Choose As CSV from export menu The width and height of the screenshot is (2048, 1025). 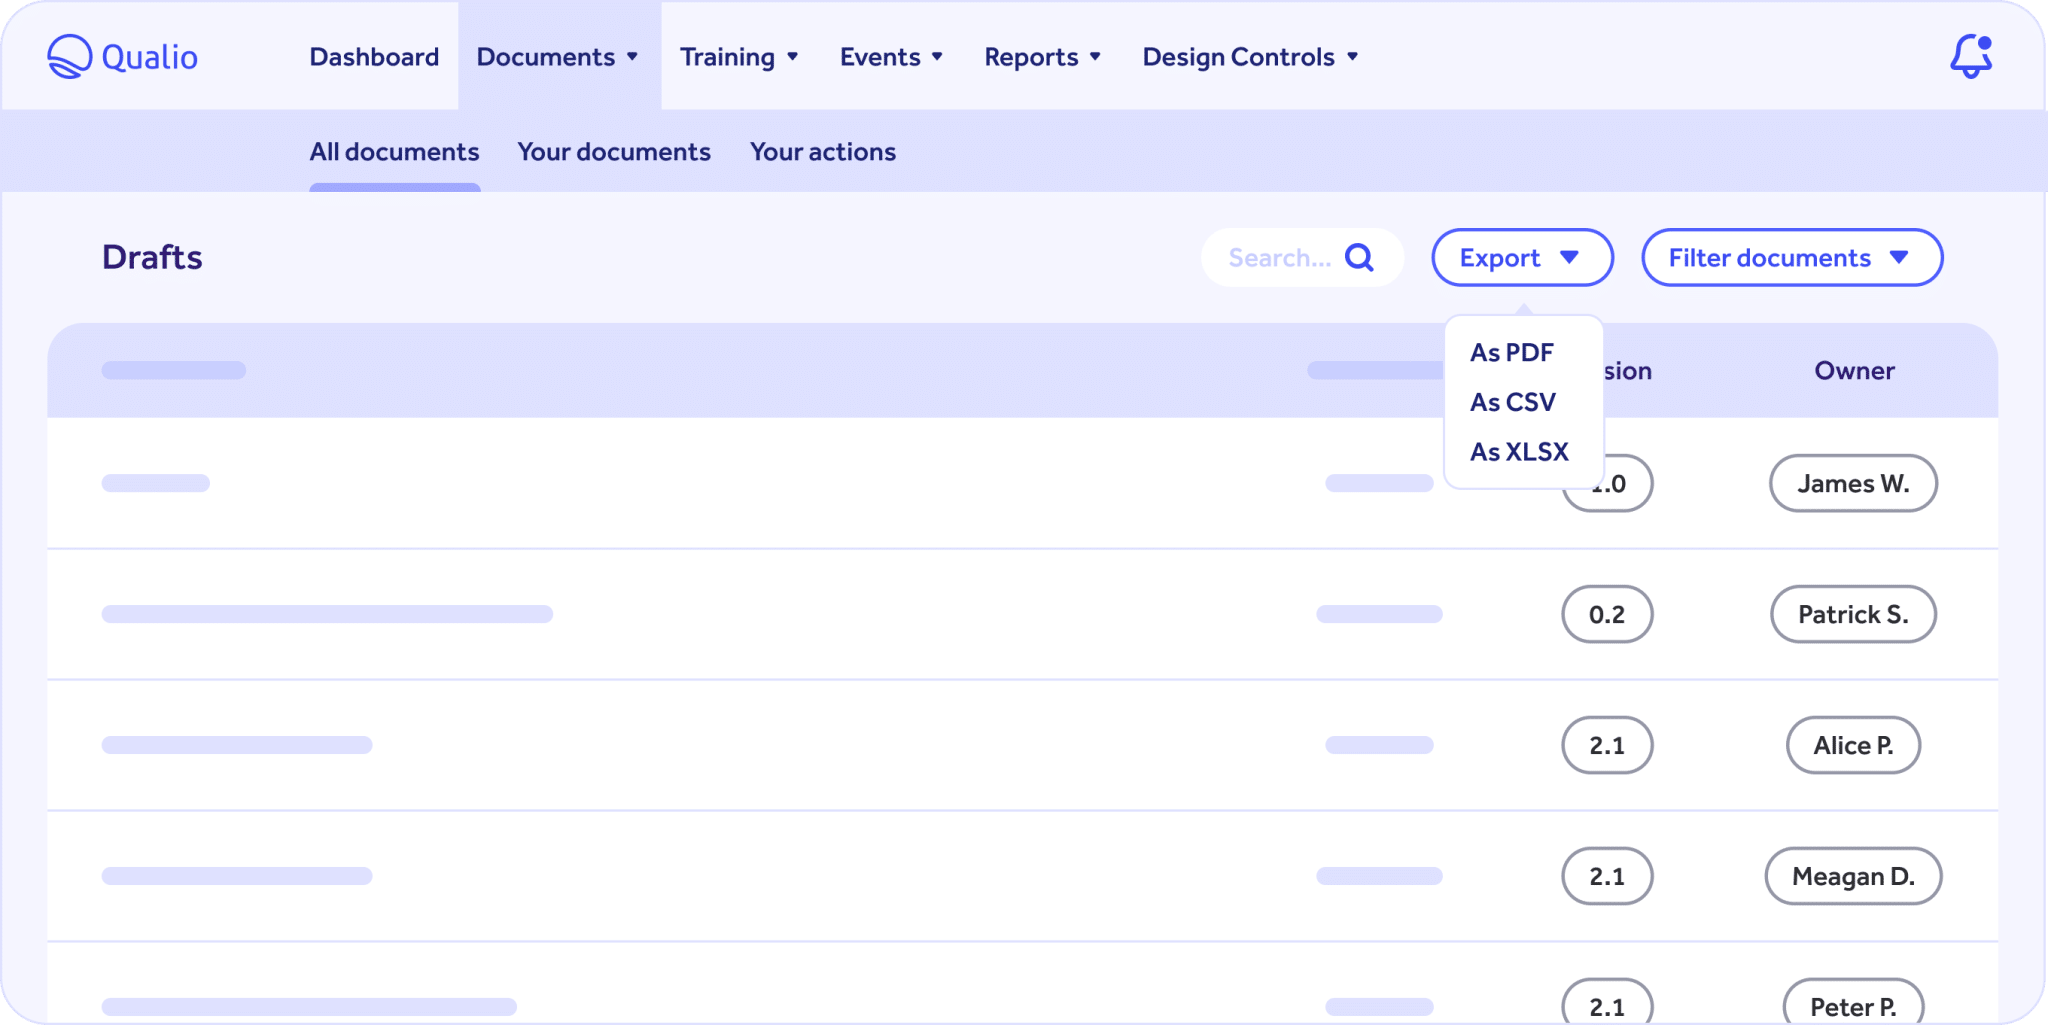pyautogui.click(x=1511, y=402)
